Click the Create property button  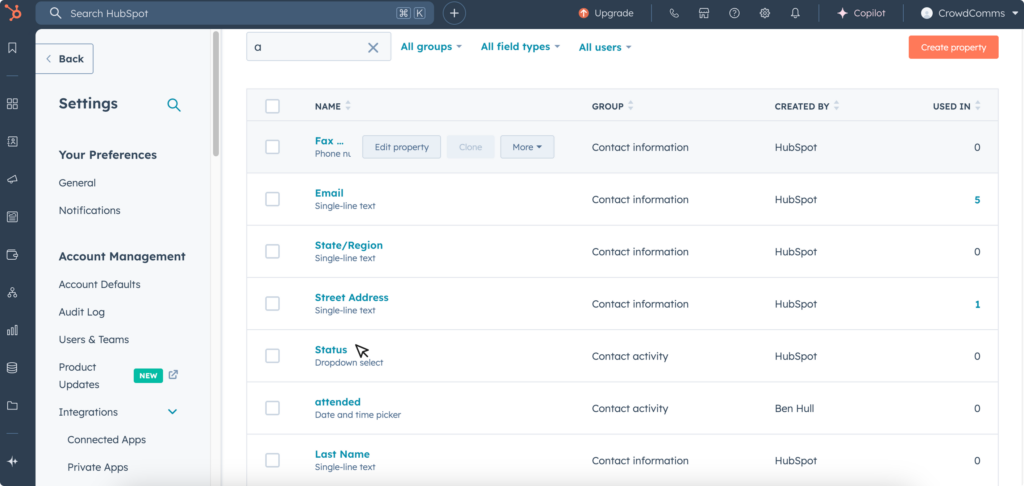point(952,47)
